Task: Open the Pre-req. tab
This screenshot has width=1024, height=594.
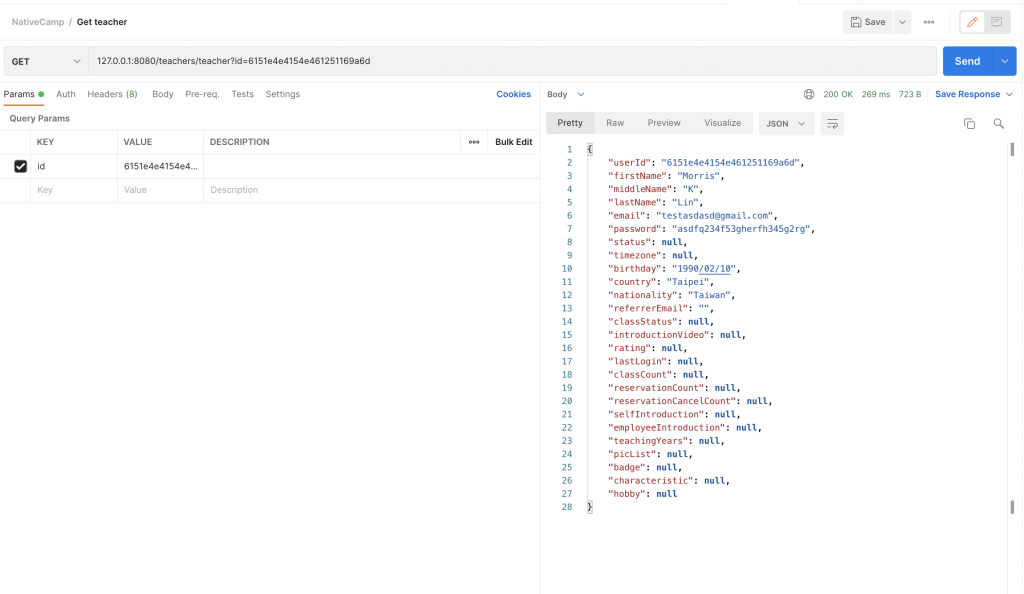Action: 202,94
